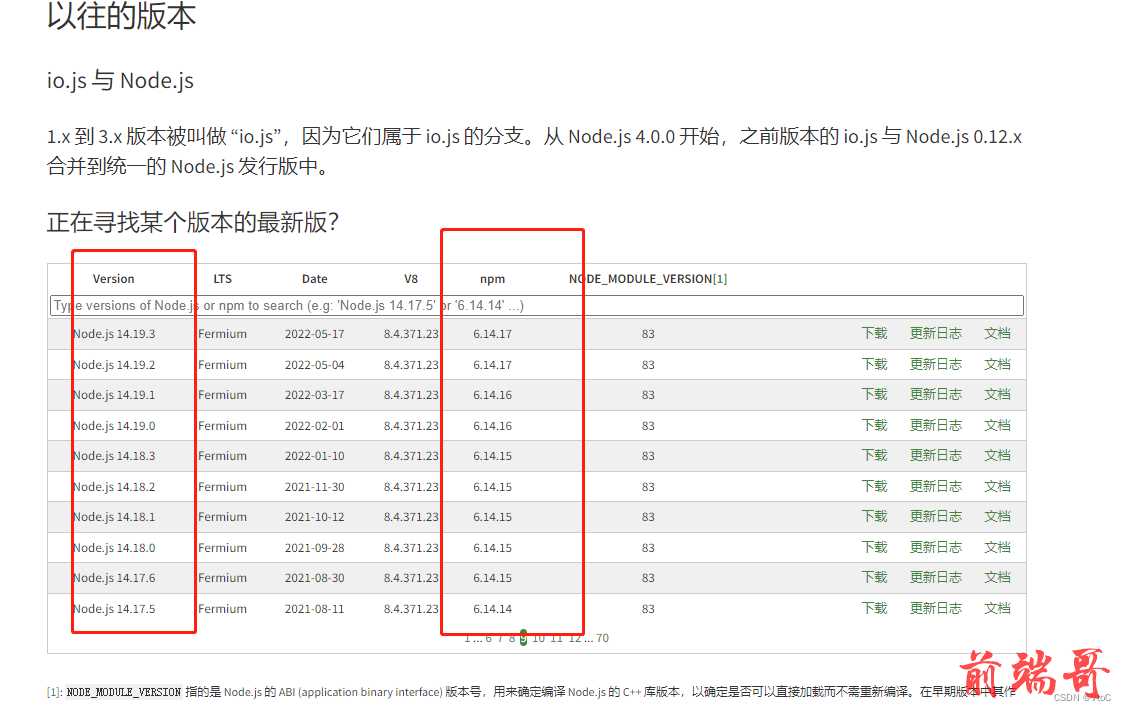Click the date cell 2022-02-01
Image resolution: width=1126 pixels, height=711 pixels.
tap(315, 426)
